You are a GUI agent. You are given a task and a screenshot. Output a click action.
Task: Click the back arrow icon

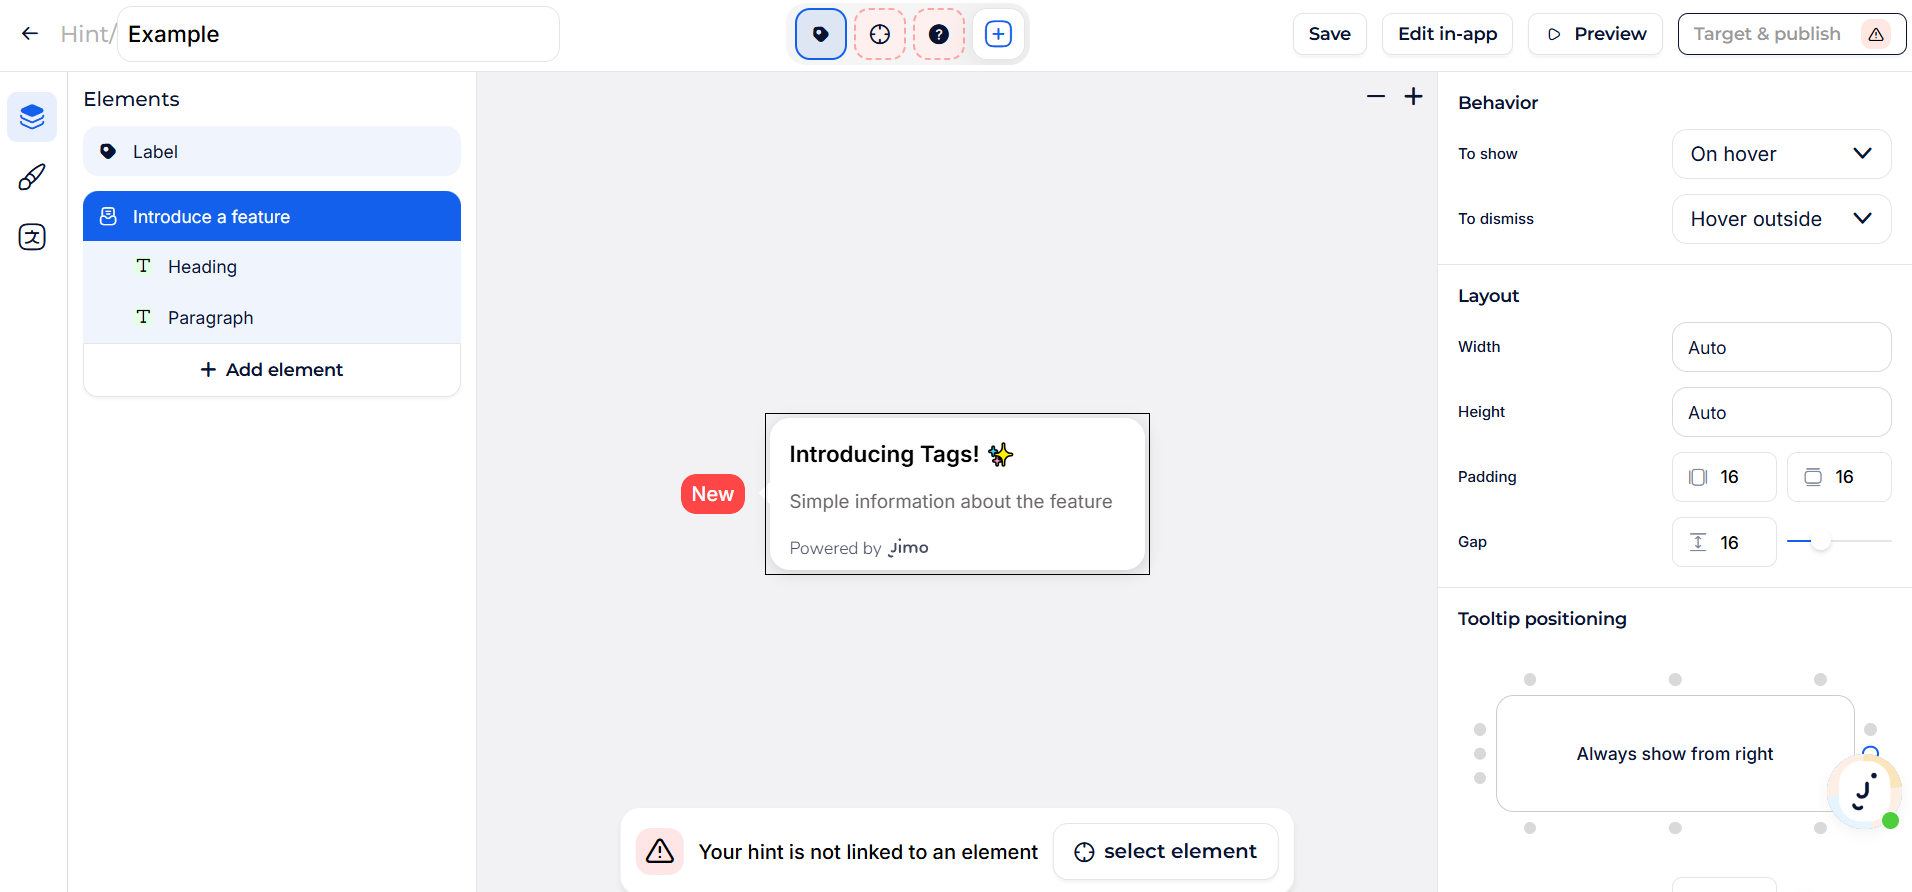click(x=30, y=34)
